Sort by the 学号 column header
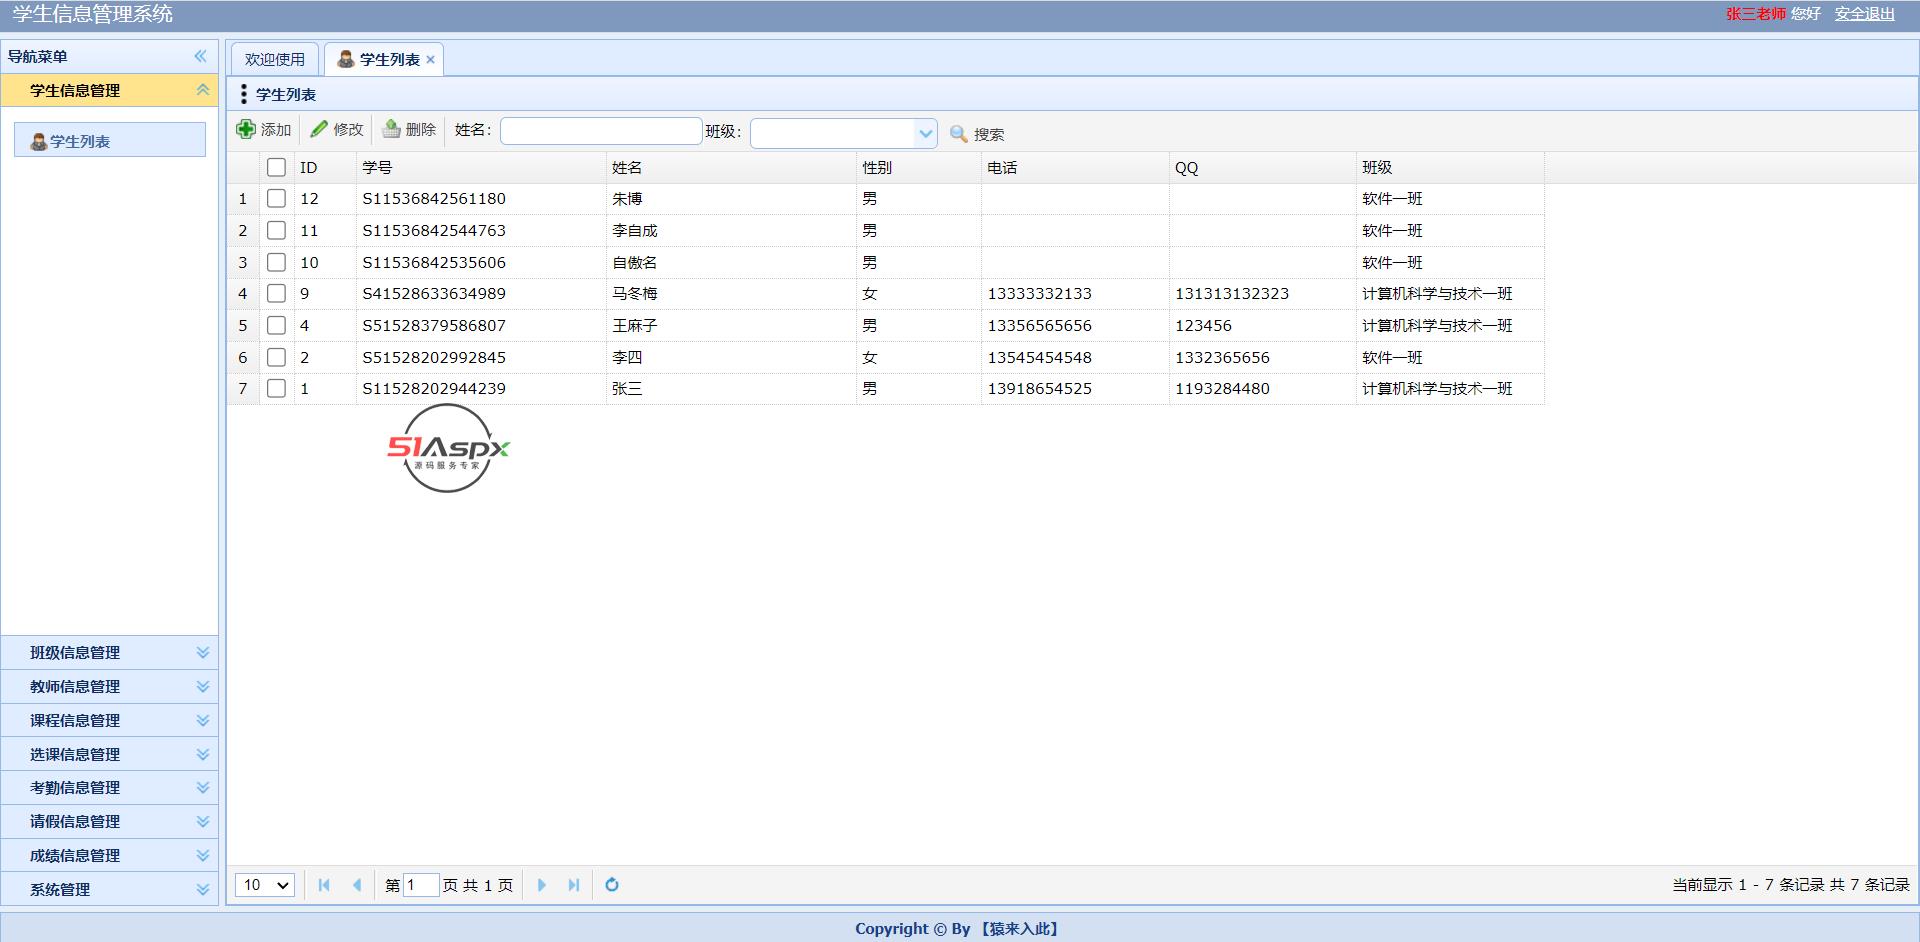 click(x=482, y=168)
